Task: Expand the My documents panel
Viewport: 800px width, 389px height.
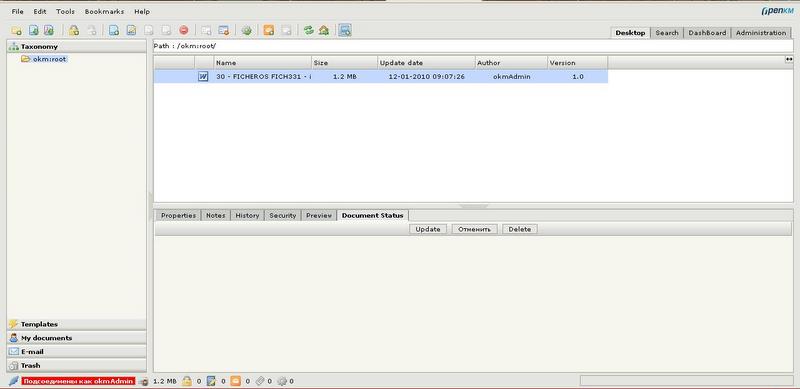Action: (x=77, y=338)
